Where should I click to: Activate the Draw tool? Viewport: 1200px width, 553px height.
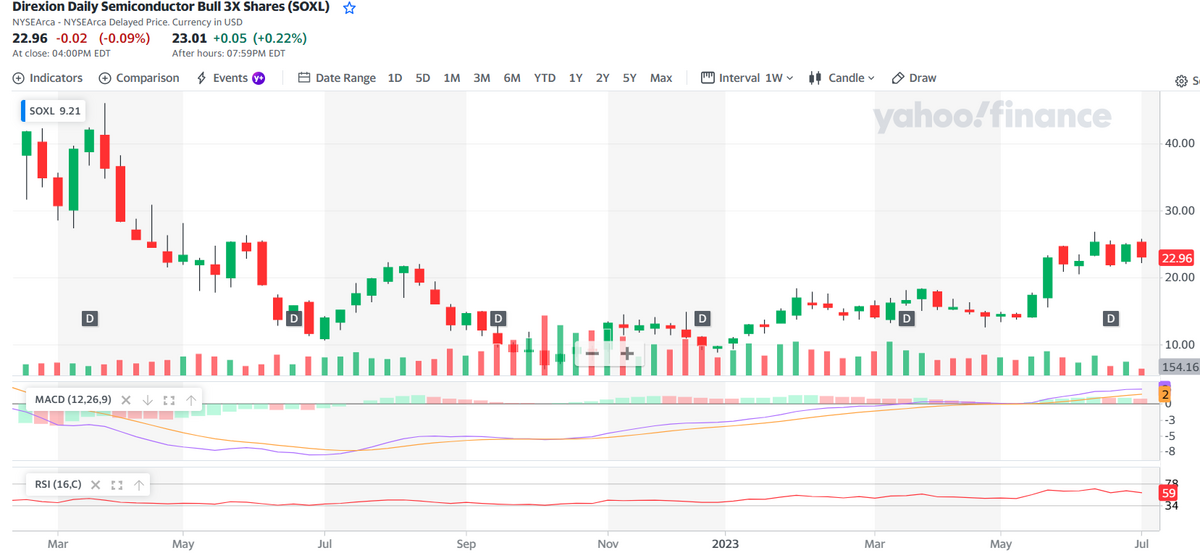[x=914, y=78]
